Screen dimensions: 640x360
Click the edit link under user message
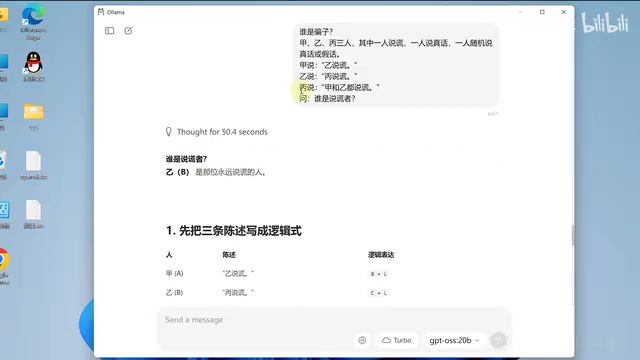[x=493, y=114]
